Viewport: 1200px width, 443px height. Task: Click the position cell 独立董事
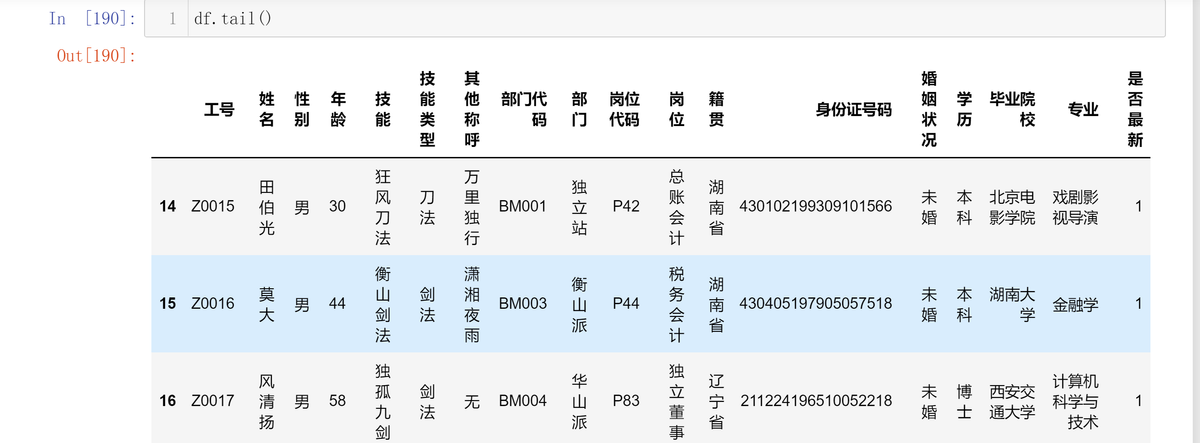coord(677,401)
